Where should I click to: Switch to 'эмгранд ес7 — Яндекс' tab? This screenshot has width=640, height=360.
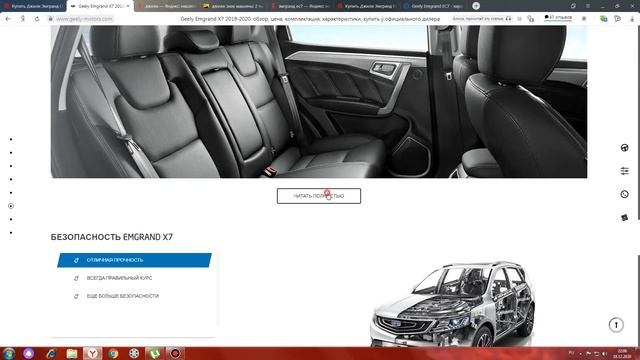(300, 6)
